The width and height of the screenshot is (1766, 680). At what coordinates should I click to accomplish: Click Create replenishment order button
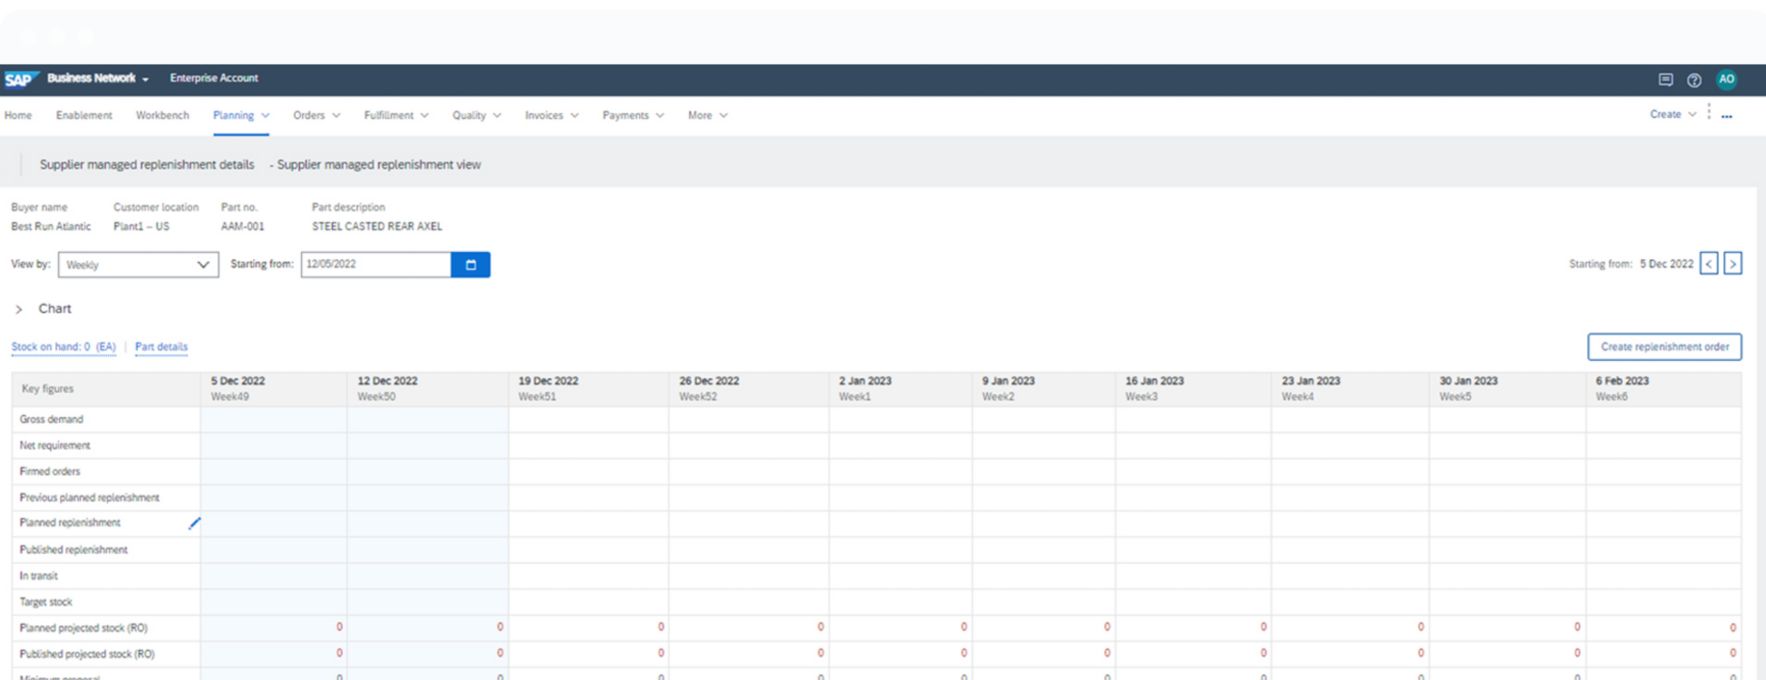[x=1664, y=347]
